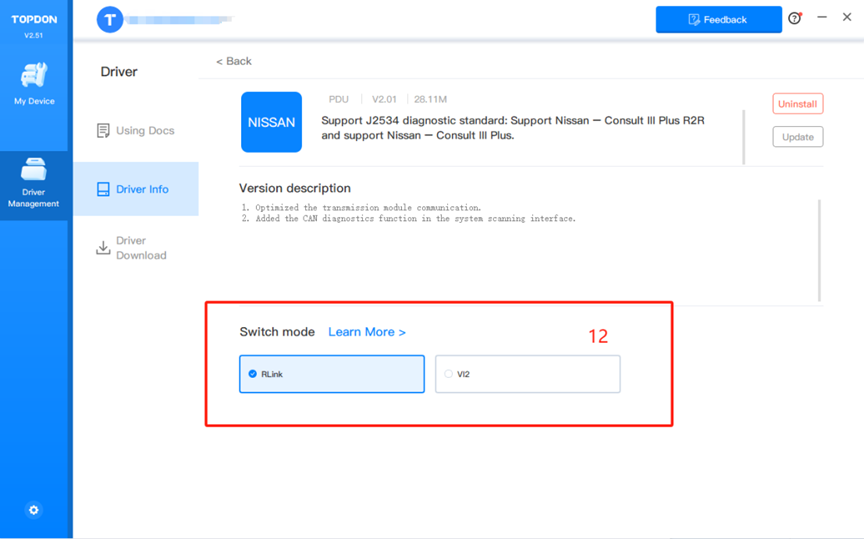
Task: Minimize the TOPDON window
Action: click(x=822, y=17)
